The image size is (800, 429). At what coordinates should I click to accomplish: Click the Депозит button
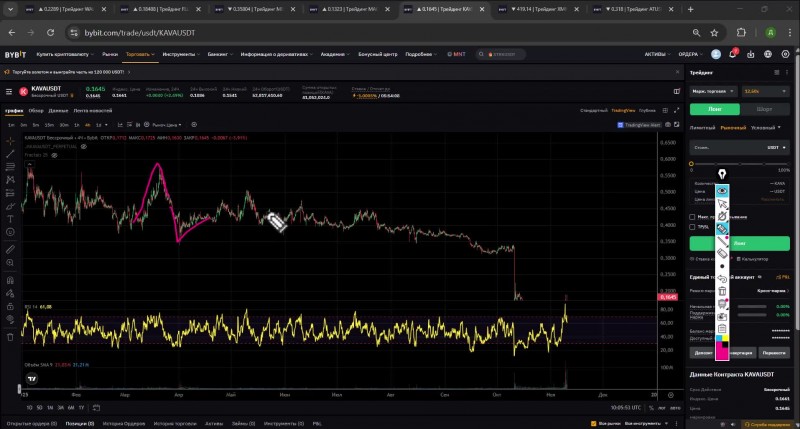[703, 354]
